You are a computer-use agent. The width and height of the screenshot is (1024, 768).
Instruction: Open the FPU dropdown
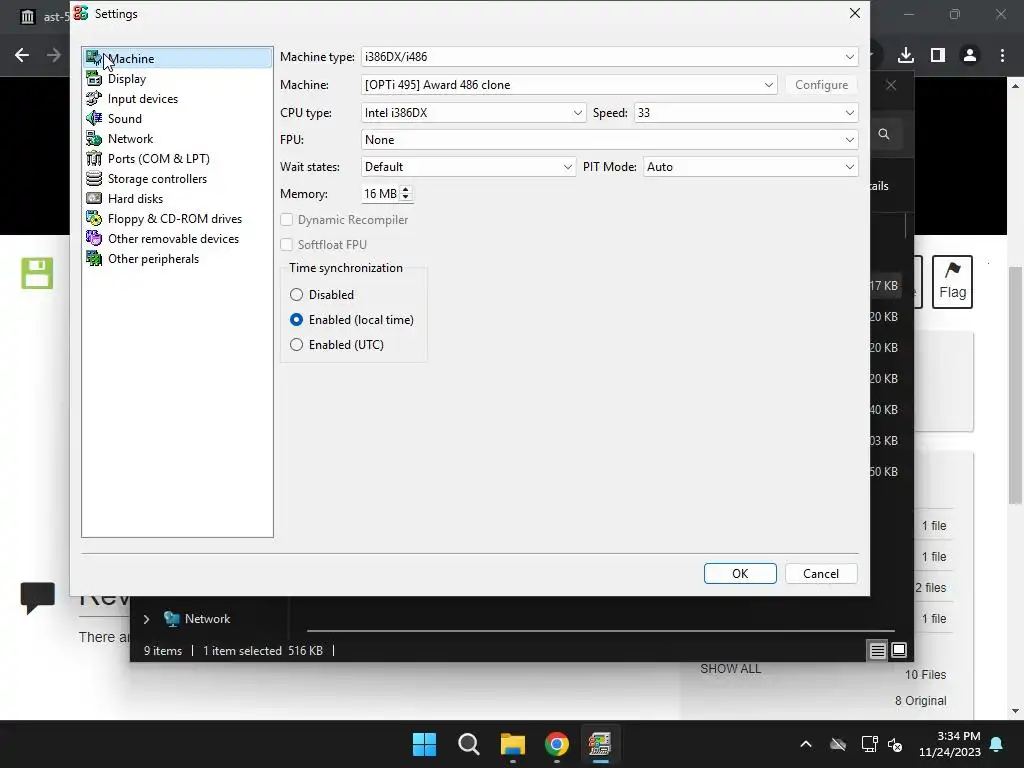coord(609,140)
